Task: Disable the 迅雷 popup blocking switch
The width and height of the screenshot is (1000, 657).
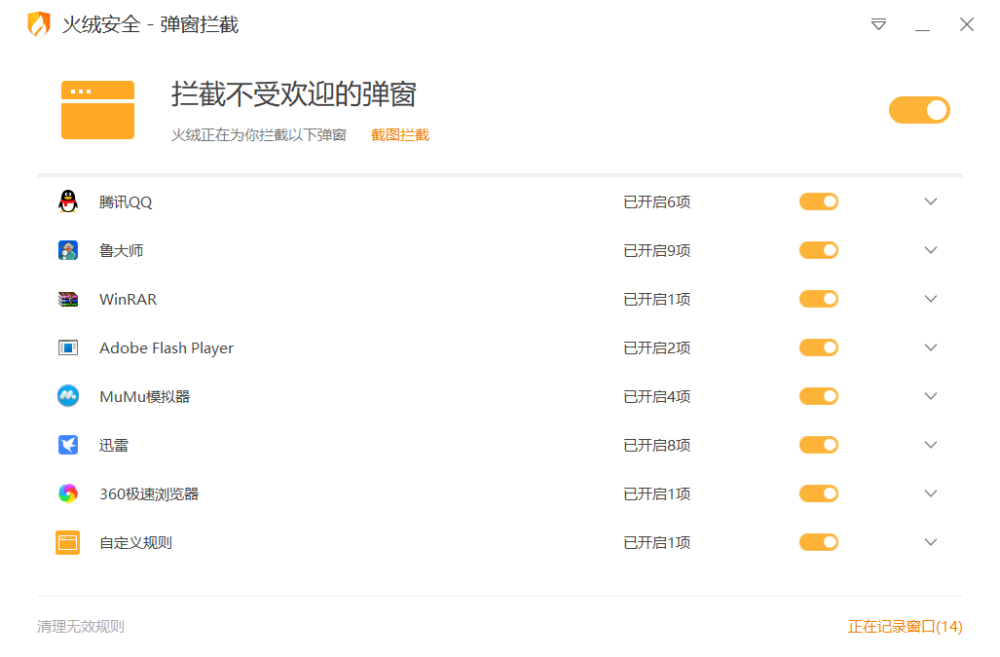Action: (819, 445)
